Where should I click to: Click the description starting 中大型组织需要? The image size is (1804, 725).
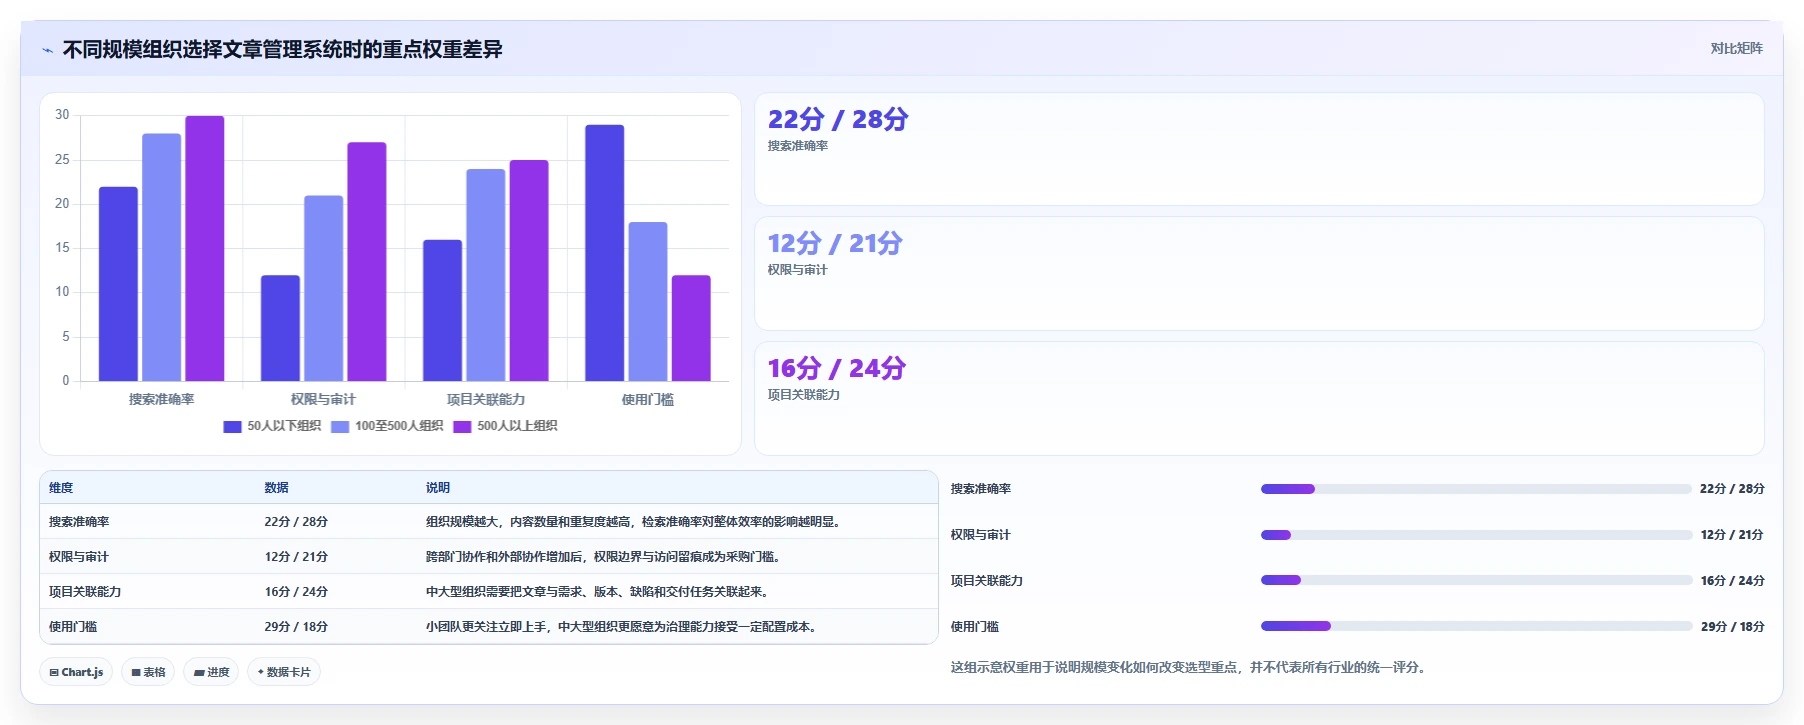point(599,592)
